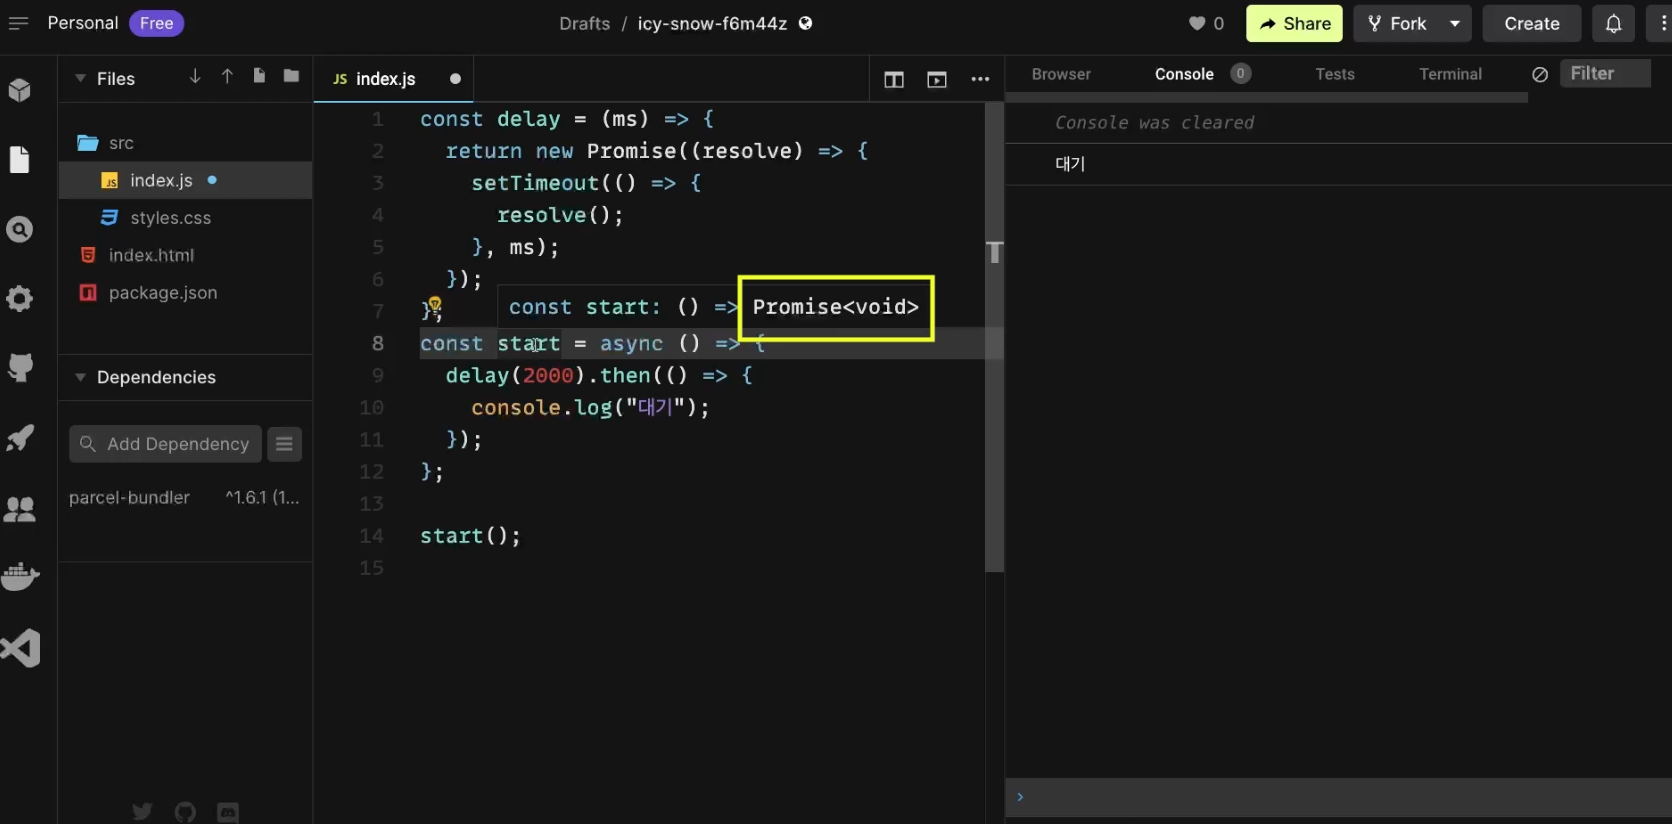The image size is (1672, 824).
Task: Open the Live collaboration people icon
Action: click(x=19, y=509)
